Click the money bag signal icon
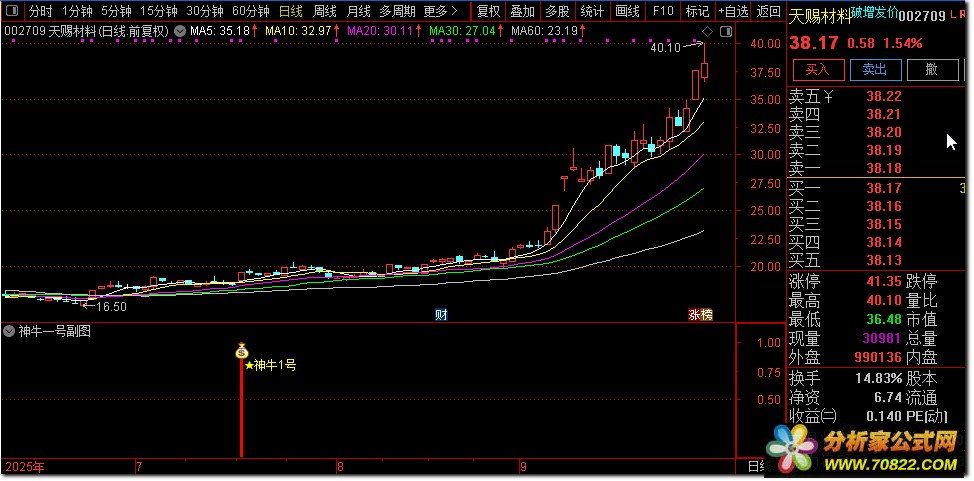This screenshot has height=481, width=974. tap(241, 351)
